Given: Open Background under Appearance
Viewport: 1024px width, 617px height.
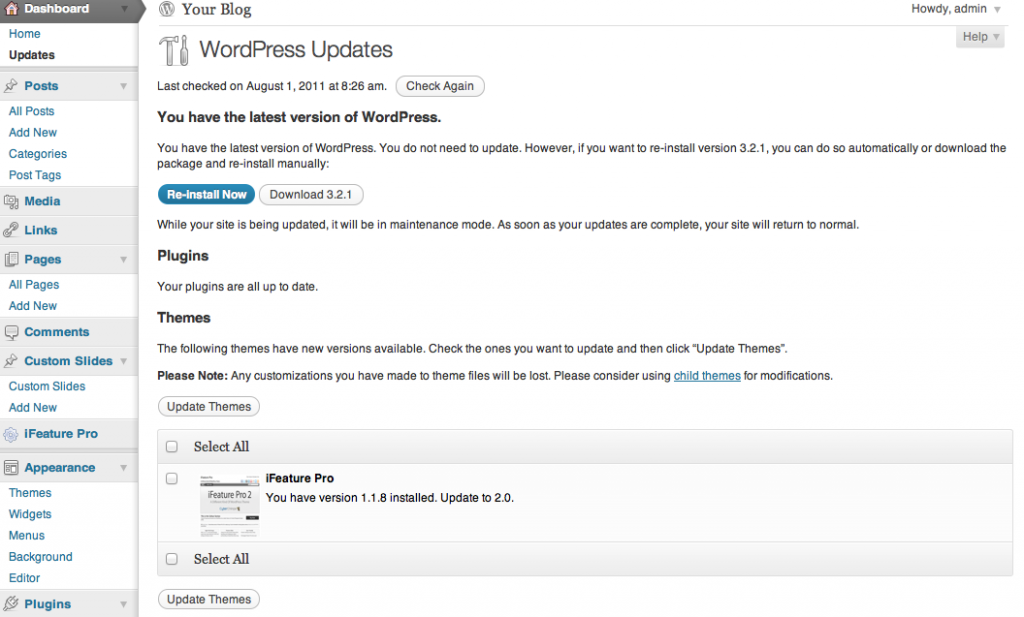Looking at the screenshot, I should click(40, 557).
